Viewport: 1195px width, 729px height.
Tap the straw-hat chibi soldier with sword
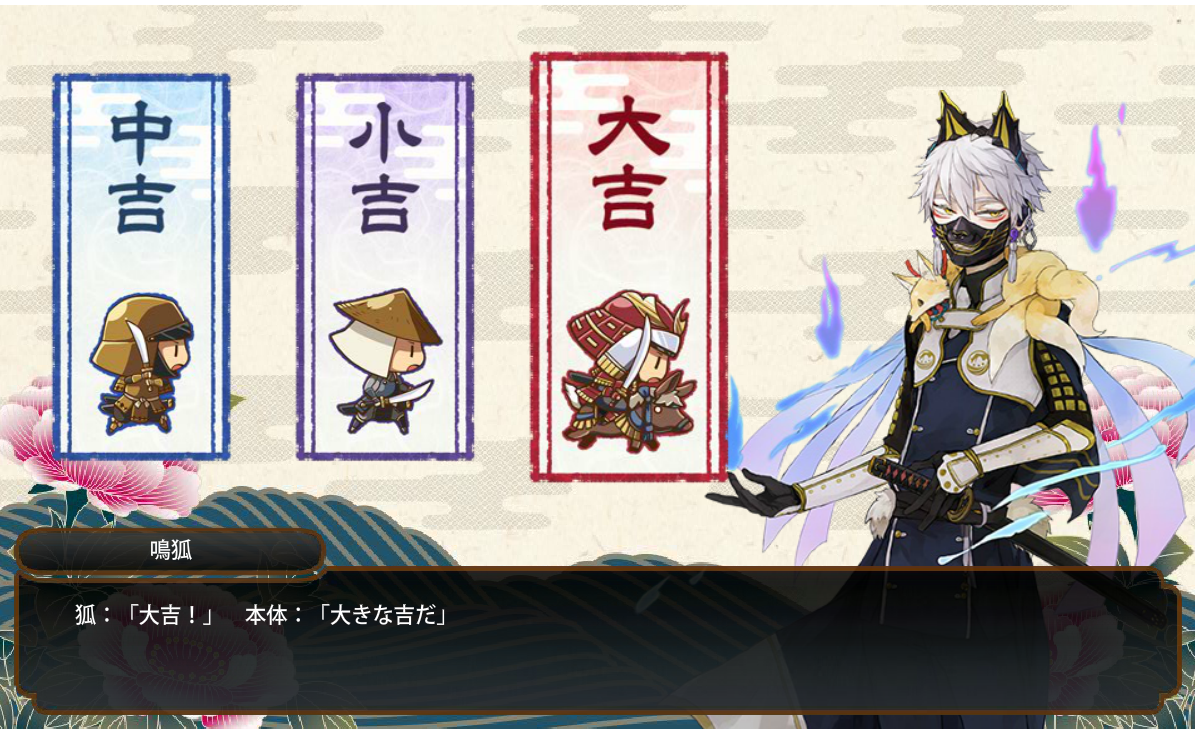point(386,360)
